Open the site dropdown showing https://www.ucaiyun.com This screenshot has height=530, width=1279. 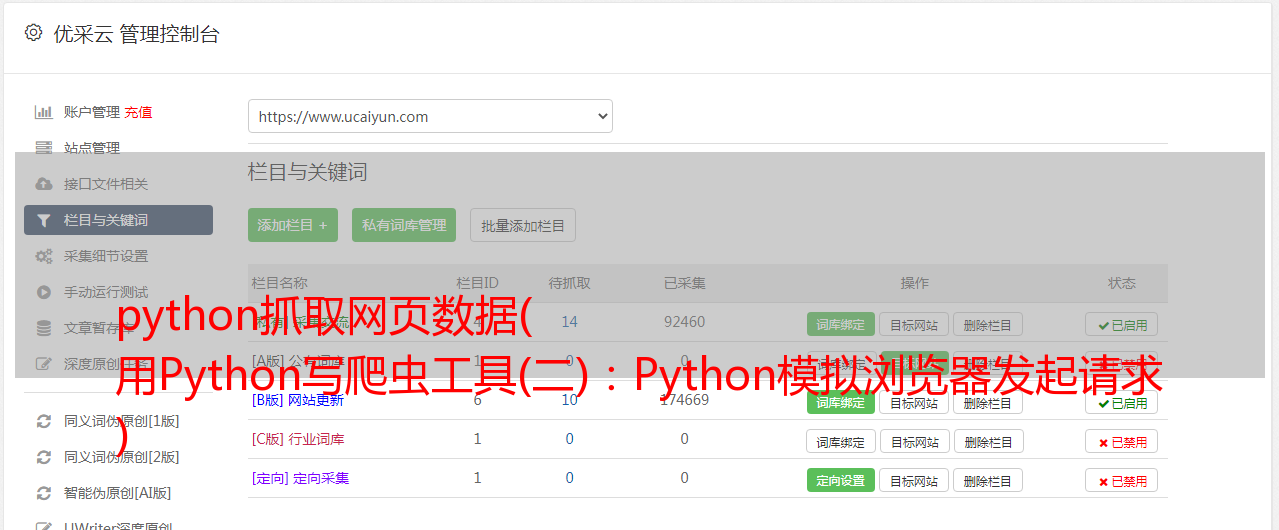430,116
